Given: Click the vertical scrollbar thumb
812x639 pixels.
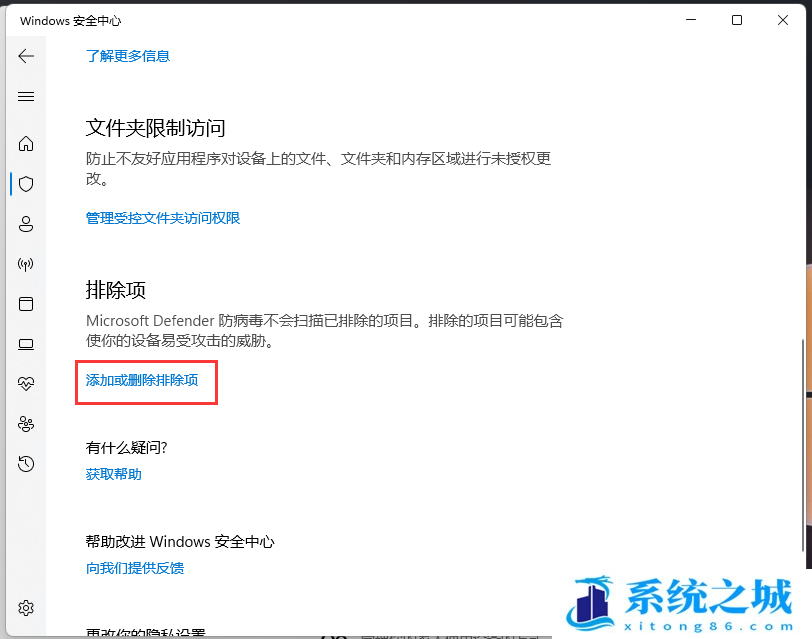Looking at the screenshot, I should tap(803, 446).
